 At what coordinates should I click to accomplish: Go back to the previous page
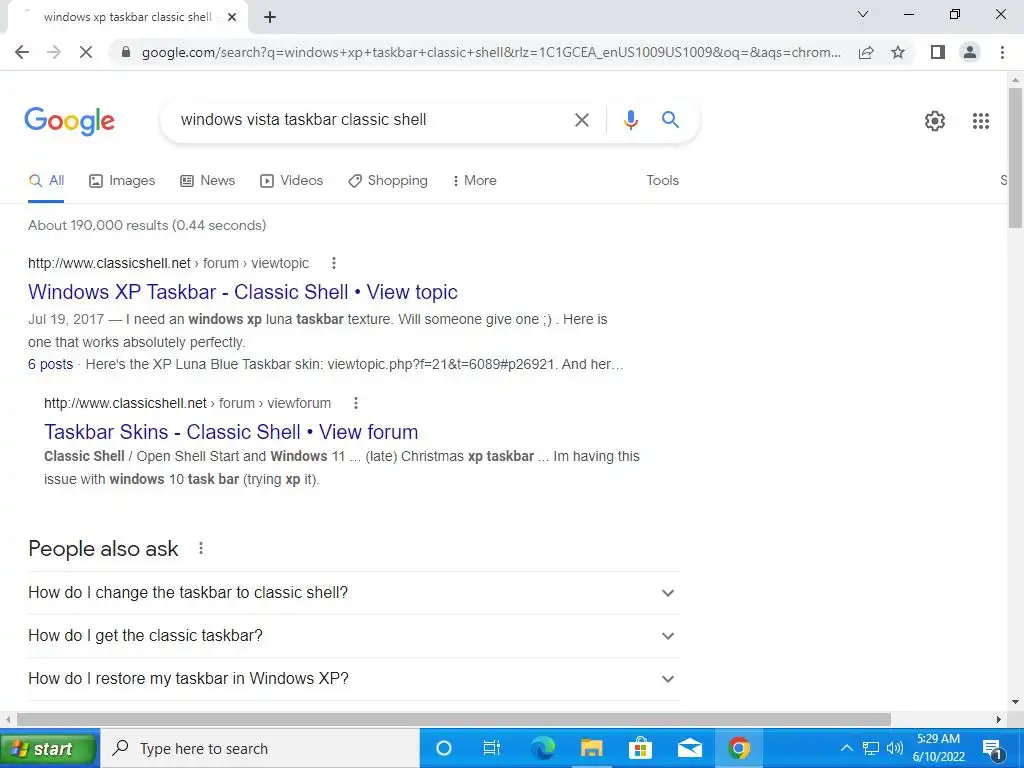pos(22,52)
